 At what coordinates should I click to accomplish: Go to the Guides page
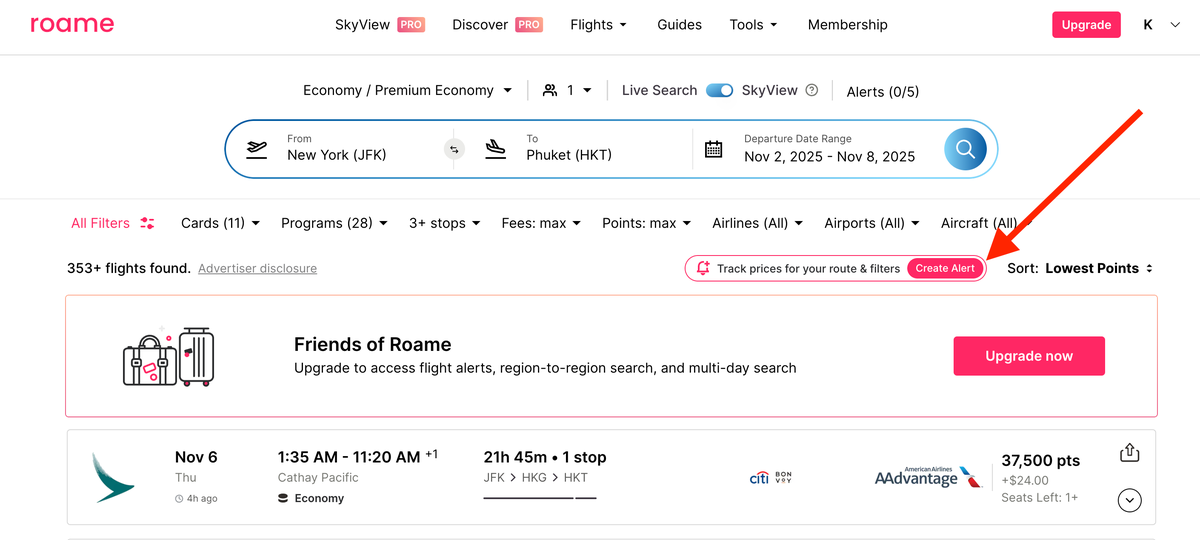[679, 25]
